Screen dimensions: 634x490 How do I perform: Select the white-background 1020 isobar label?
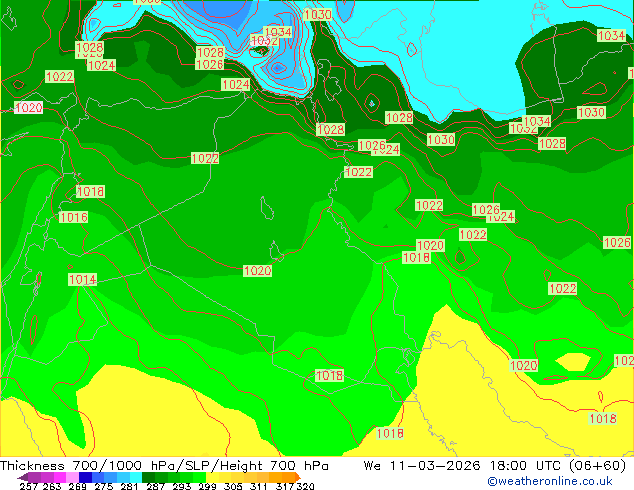28,108
